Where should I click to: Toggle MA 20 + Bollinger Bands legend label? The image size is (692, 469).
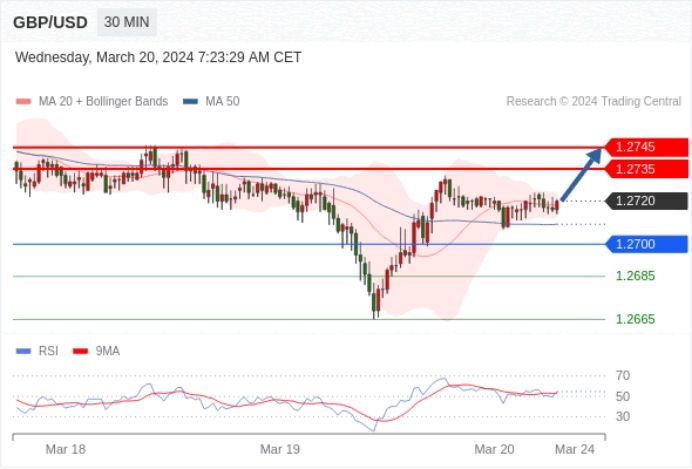pyautogui.click(x=103, y=101)
